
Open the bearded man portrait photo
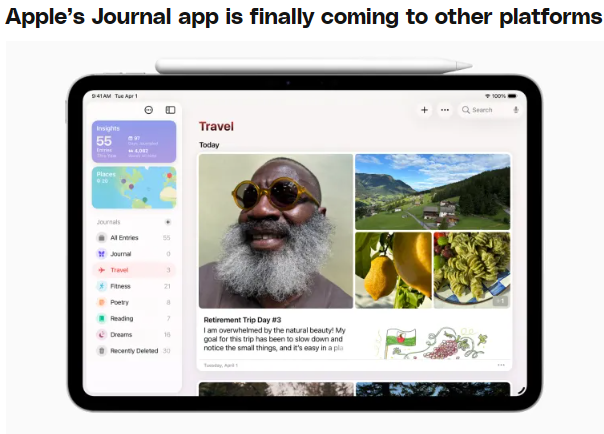pos(276,231)
